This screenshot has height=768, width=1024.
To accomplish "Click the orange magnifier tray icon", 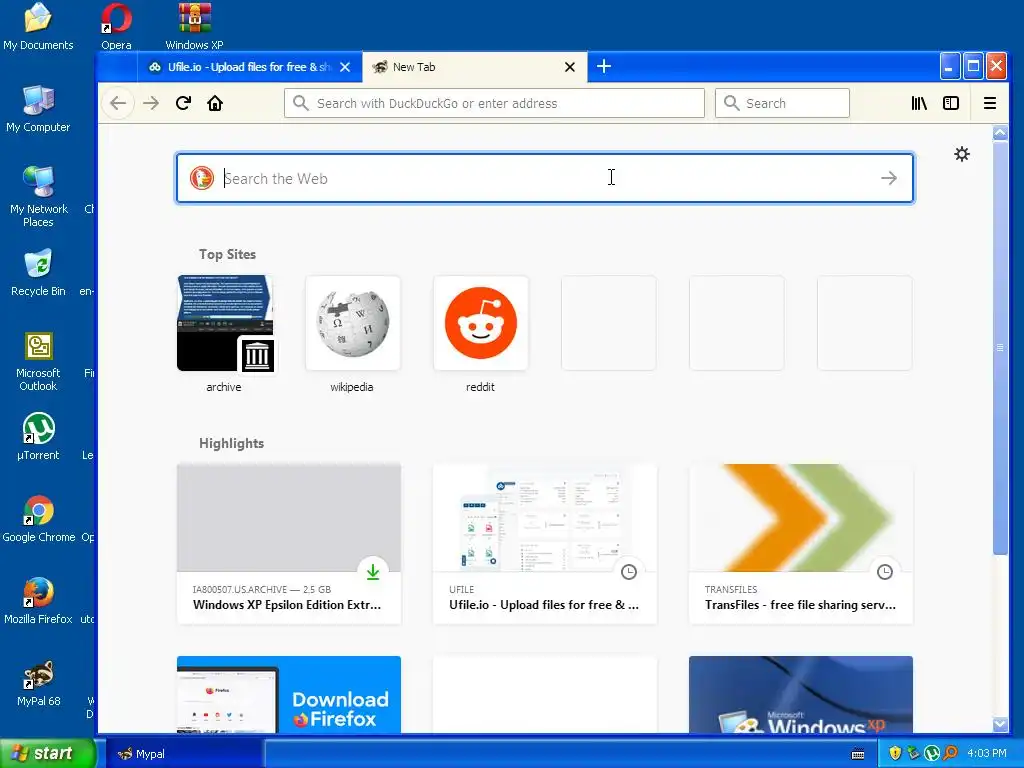I will (950, 753).
